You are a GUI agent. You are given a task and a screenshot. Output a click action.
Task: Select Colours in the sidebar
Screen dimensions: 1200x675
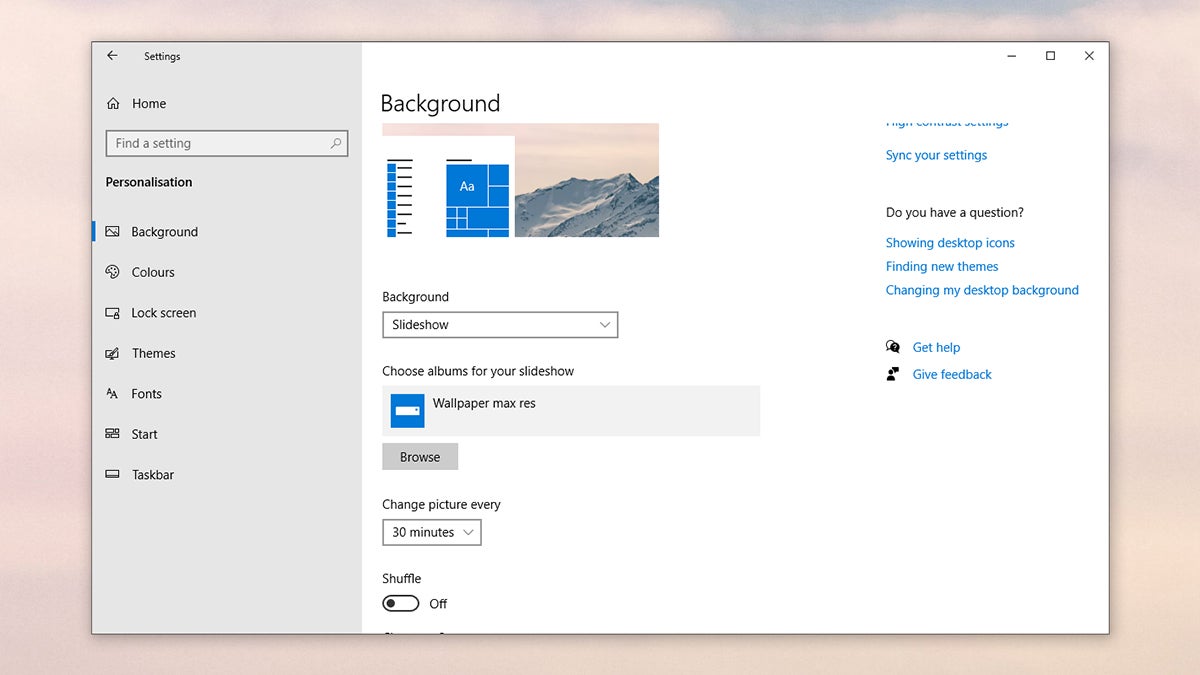point(113,271)
